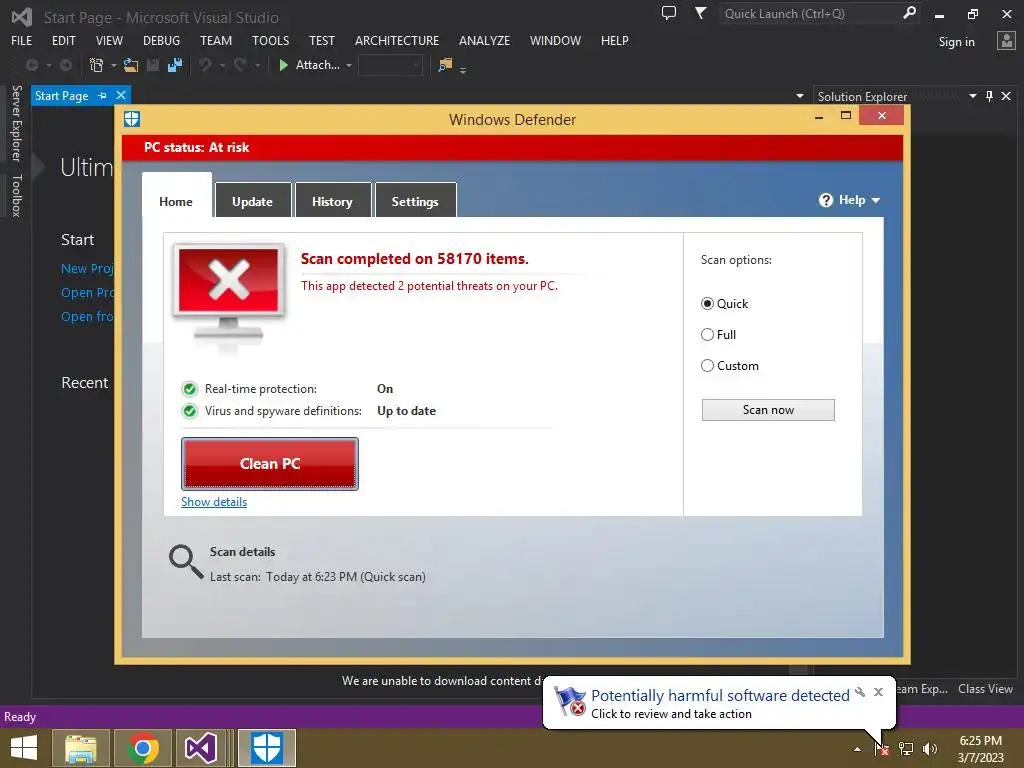
Task: Click the Help question mark icon in Defender
Action: click(826, 200)
